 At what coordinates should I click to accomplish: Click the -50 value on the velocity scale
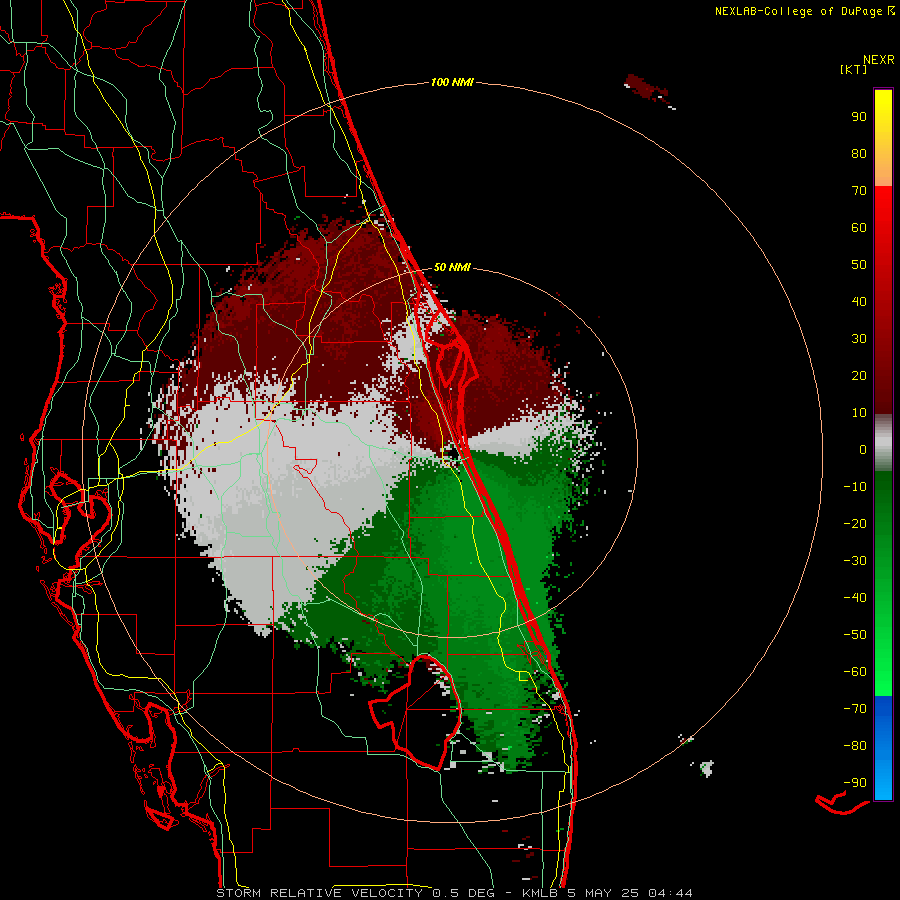click(x=855, y=635)
